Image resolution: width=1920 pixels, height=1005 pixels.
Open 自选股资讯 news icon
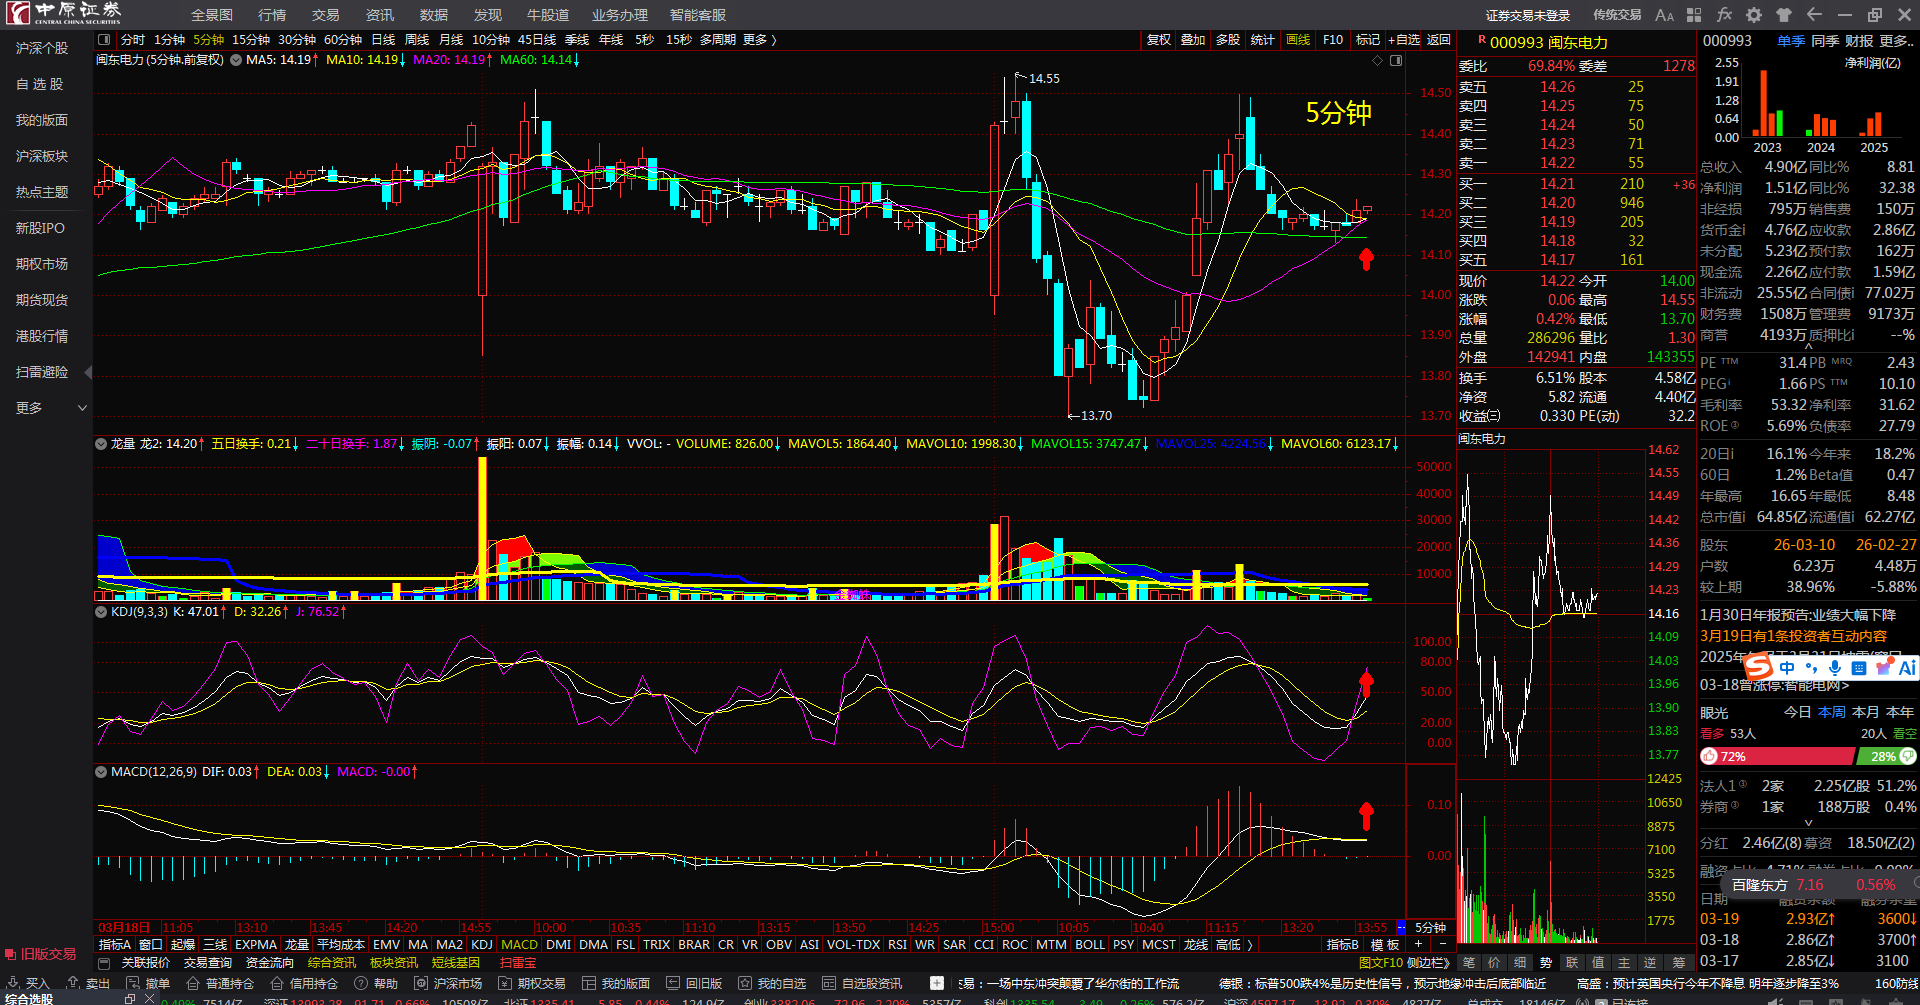click(829, 983)
